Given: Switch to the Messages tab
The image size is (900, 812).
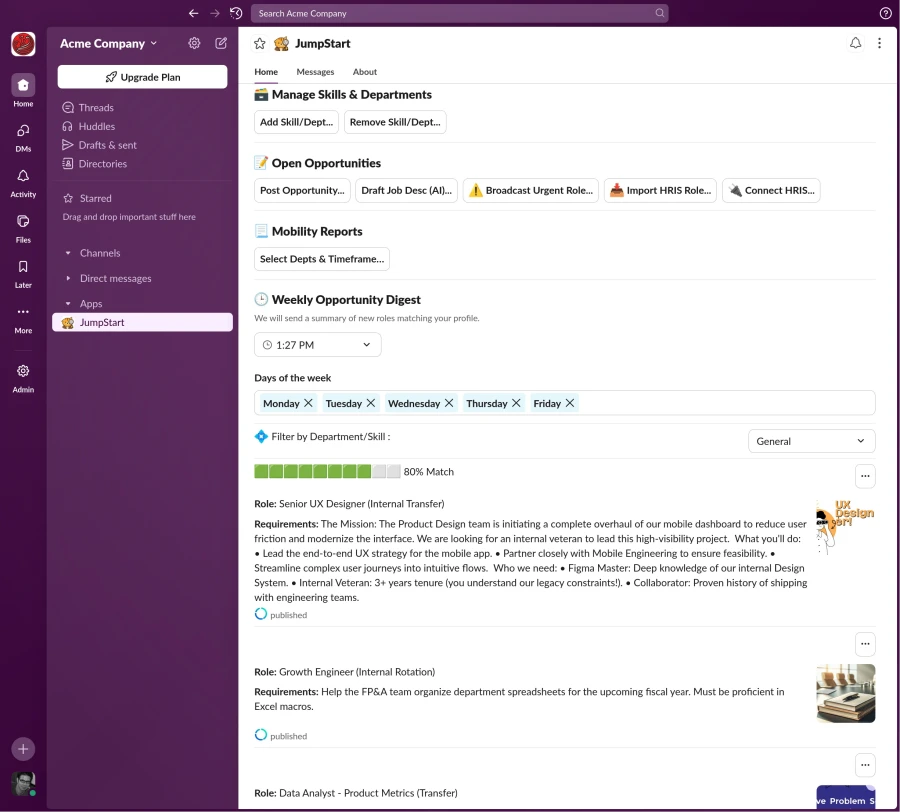Looking at the screenshot, I should tap(315, 71).
